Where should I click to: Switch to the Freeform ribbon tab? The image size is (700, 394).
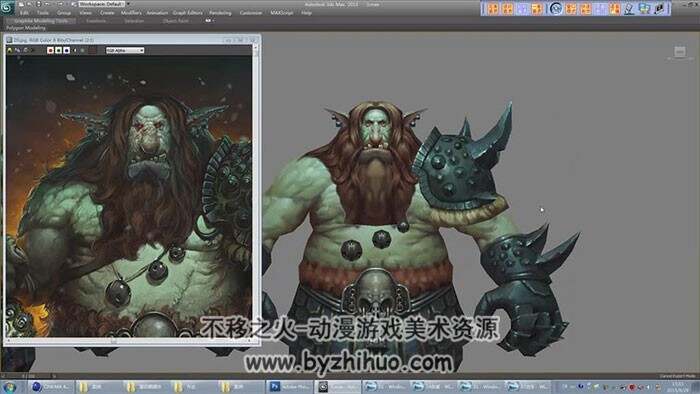click(96, 21)
